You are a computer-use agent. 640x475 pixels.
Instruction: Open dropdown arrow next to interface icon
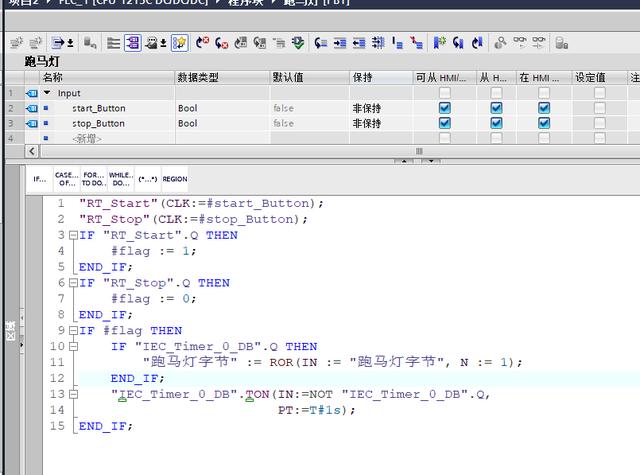pos(70,43)
